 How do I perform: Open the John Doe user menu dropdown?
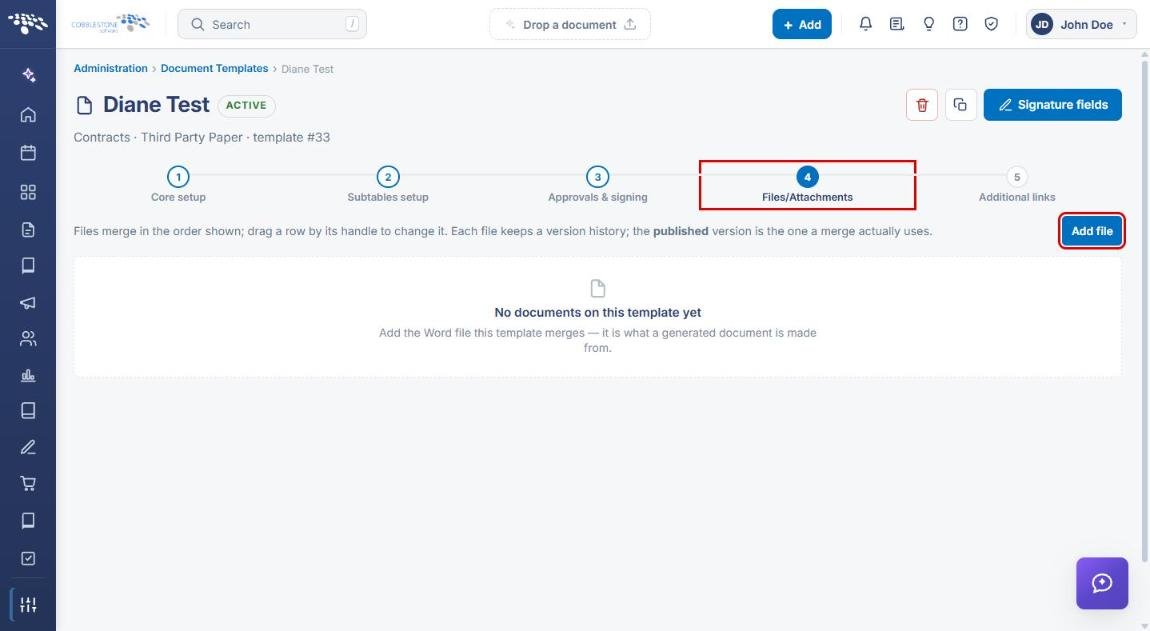click(x=1081, y=24)
